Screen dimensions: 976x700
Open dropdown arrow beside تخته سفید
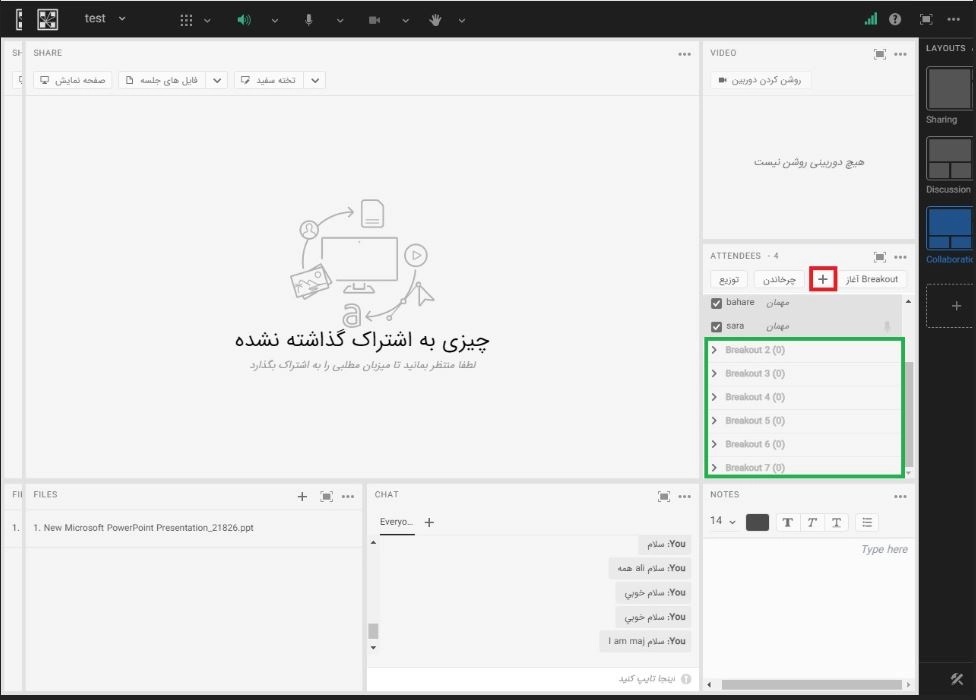[315, 80]
